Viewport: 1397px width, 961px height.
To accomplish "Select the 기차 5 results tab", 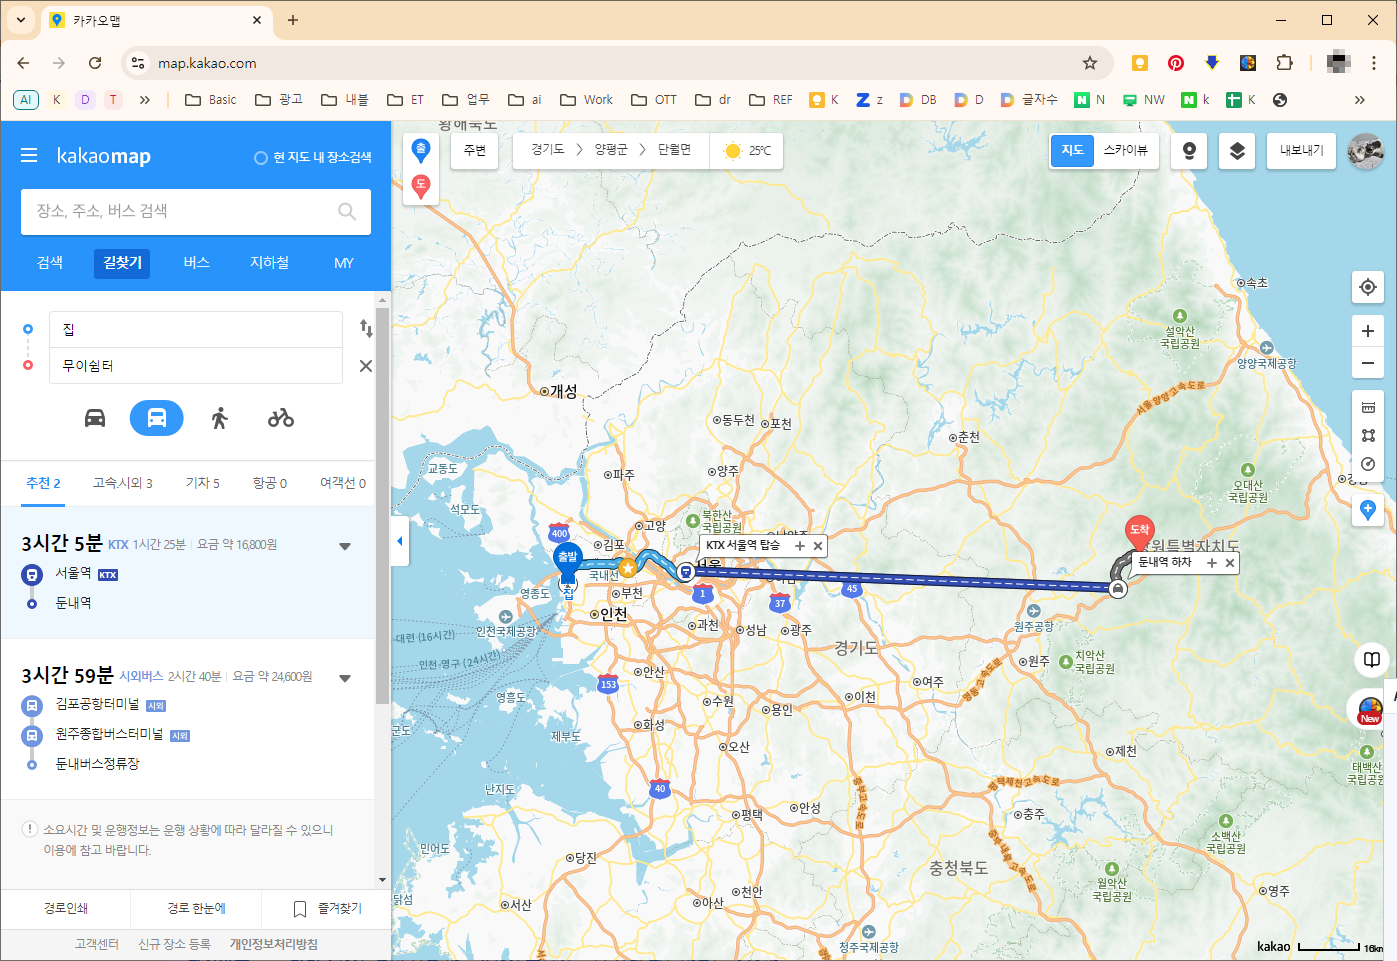I will click(x=202, y=483).
